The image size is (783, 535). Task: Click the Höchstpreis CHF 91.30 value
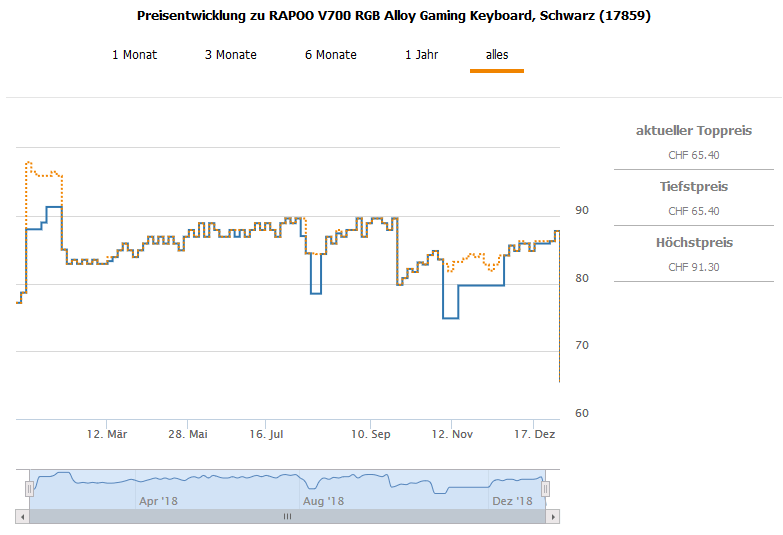pyautogui.click(x=693, y=267)
